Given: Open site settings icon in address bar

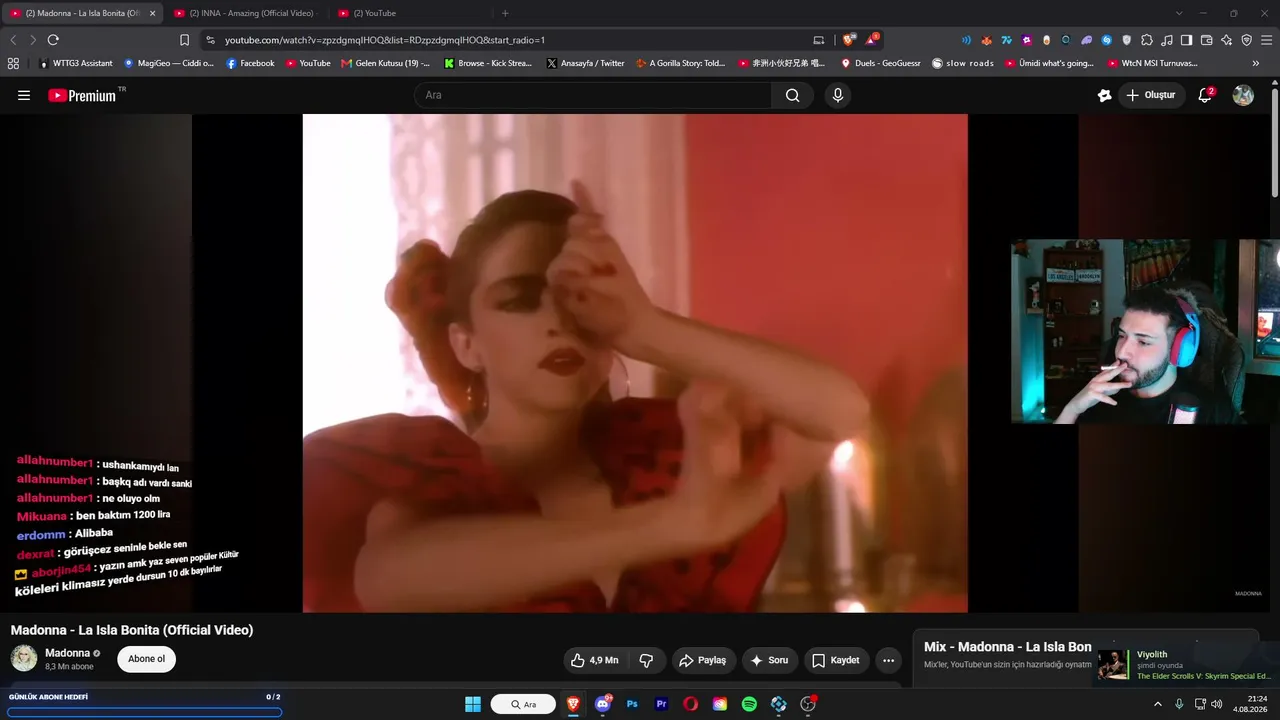Looking at the screenshot, I should (x=210, y=40).
